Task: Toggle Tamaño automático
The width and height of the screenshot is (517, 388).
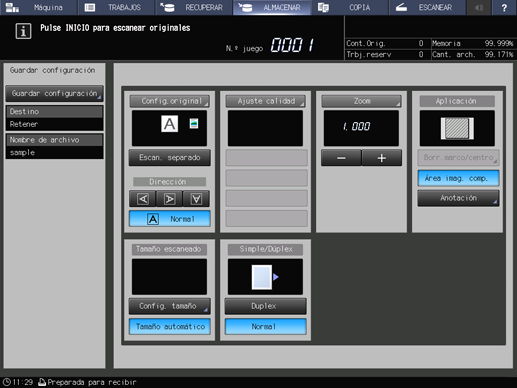Action: [170, 327]
